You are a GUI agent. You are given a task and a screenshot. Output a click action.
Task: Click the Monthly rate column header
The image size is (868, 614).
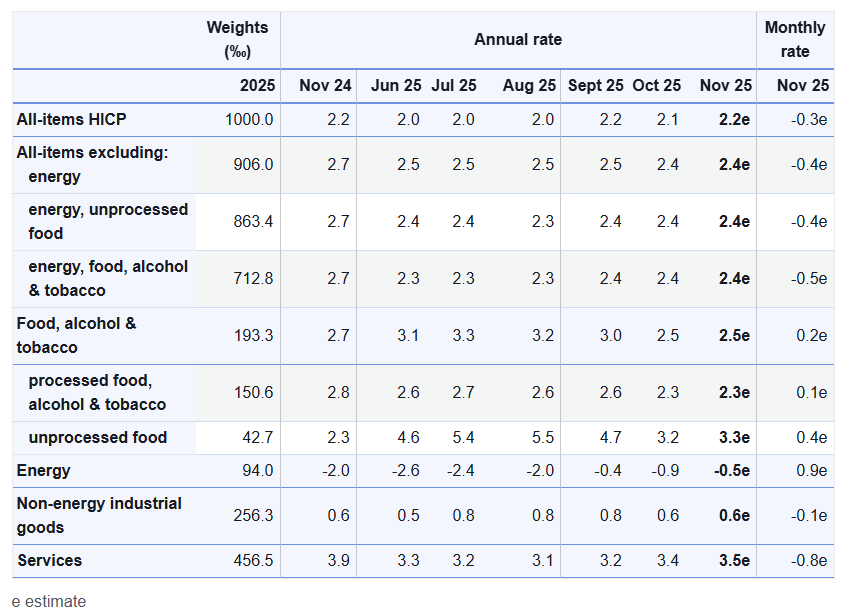pos(795,40)
